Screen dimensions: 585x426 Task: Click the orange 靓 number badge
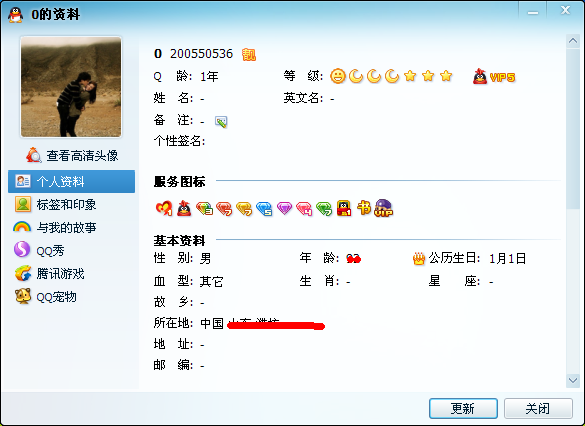pyautogui.click(x=248, y=54)
